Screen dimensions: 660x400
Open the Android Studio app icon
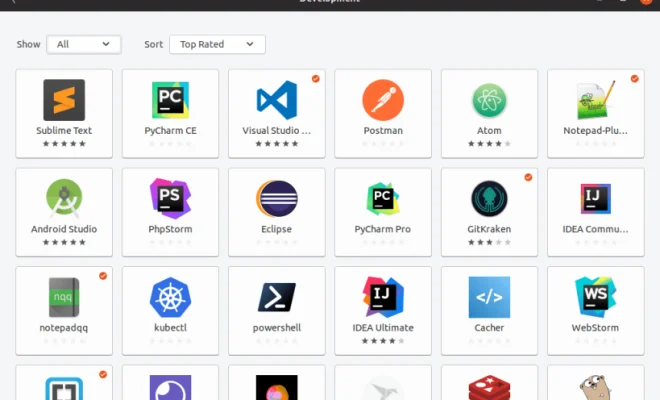tap(64, 199)
